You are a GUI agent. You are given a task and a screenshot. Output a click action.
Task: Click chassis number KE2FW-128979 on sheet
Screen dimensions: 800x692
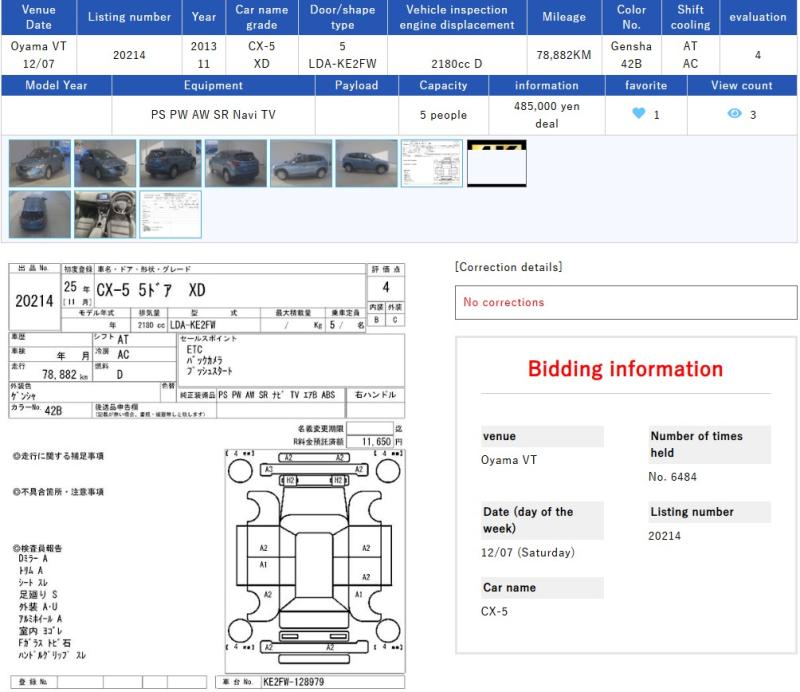tap(293, 682)
